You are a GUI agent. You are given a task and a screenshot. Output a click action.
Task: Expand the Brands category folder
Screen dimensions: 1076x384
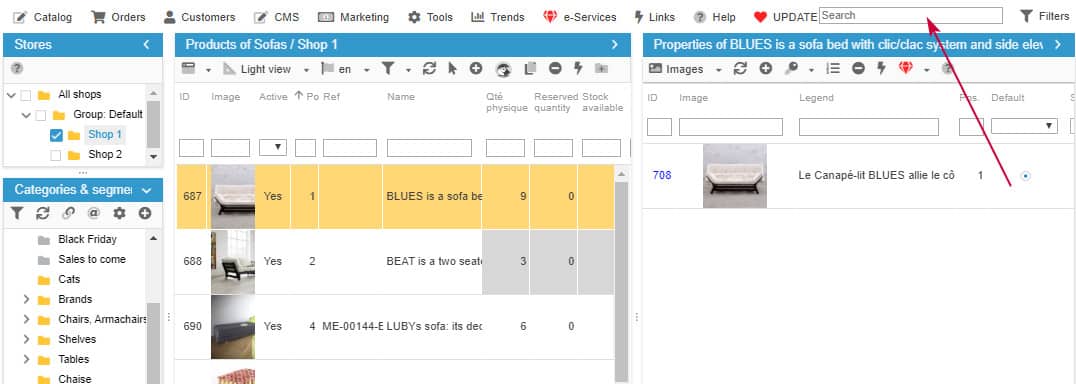click(x=26, y=300)
